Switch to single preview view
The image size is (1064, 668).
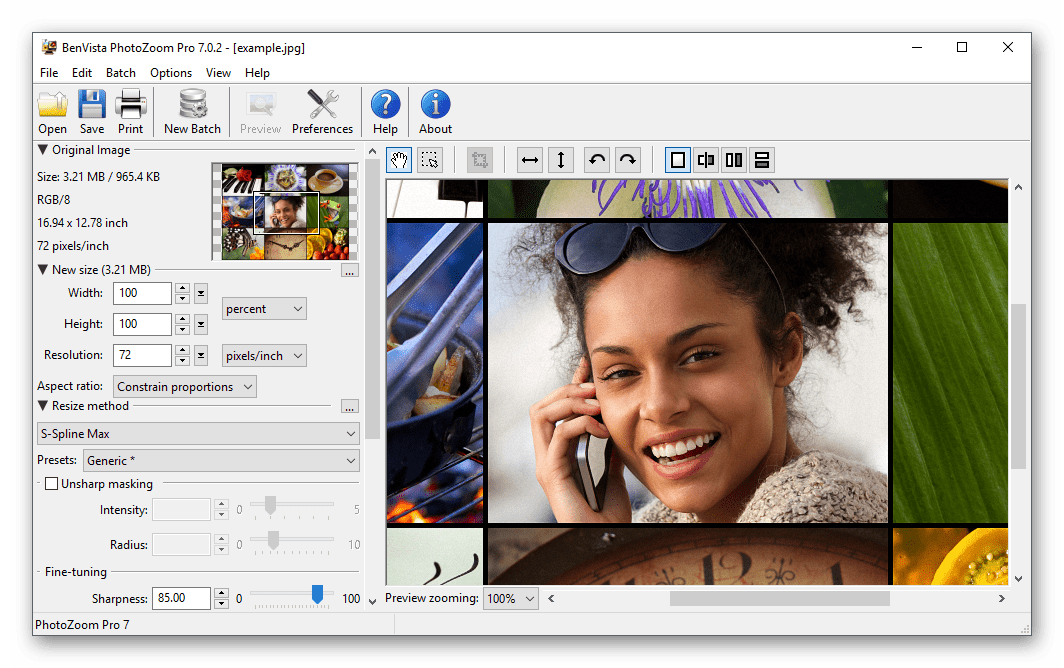click(x=677, y=160)
